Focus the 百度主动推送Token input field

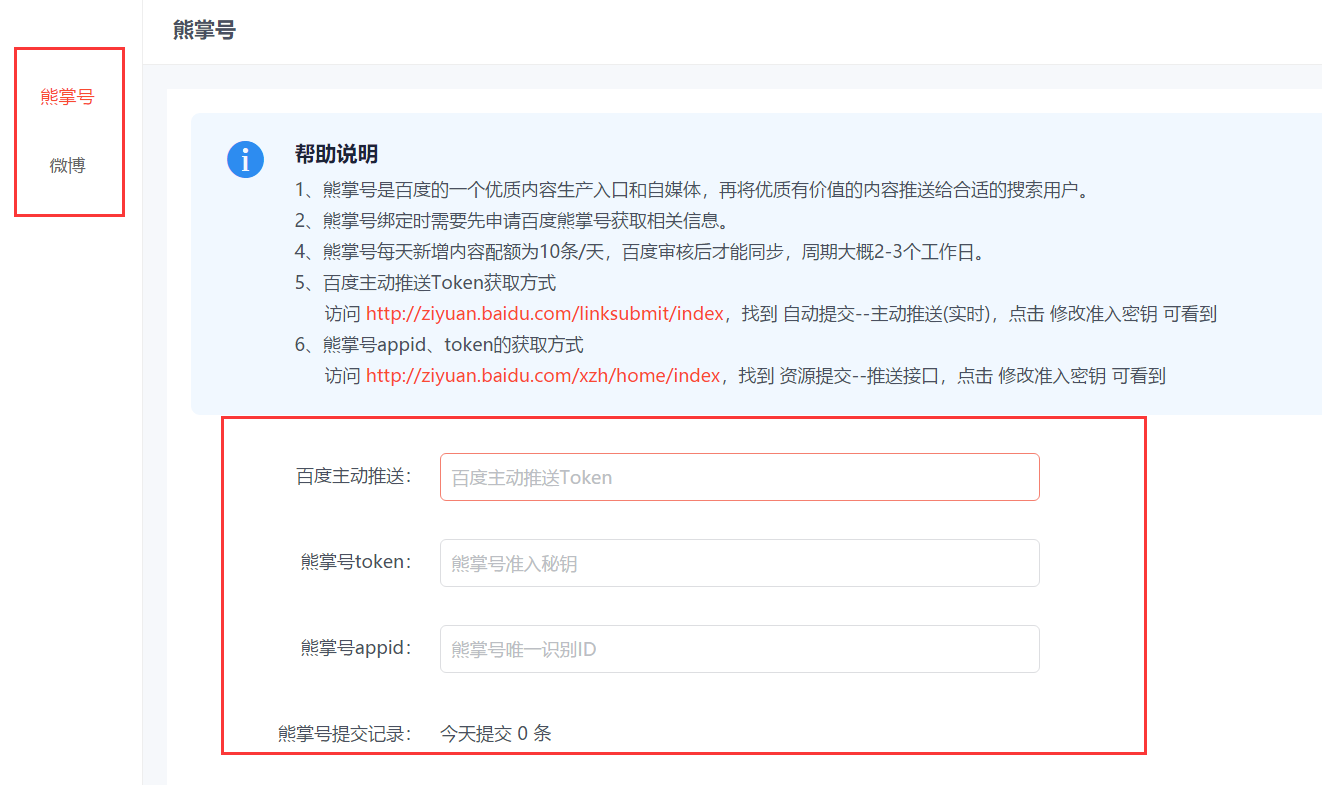click(740, 477)
